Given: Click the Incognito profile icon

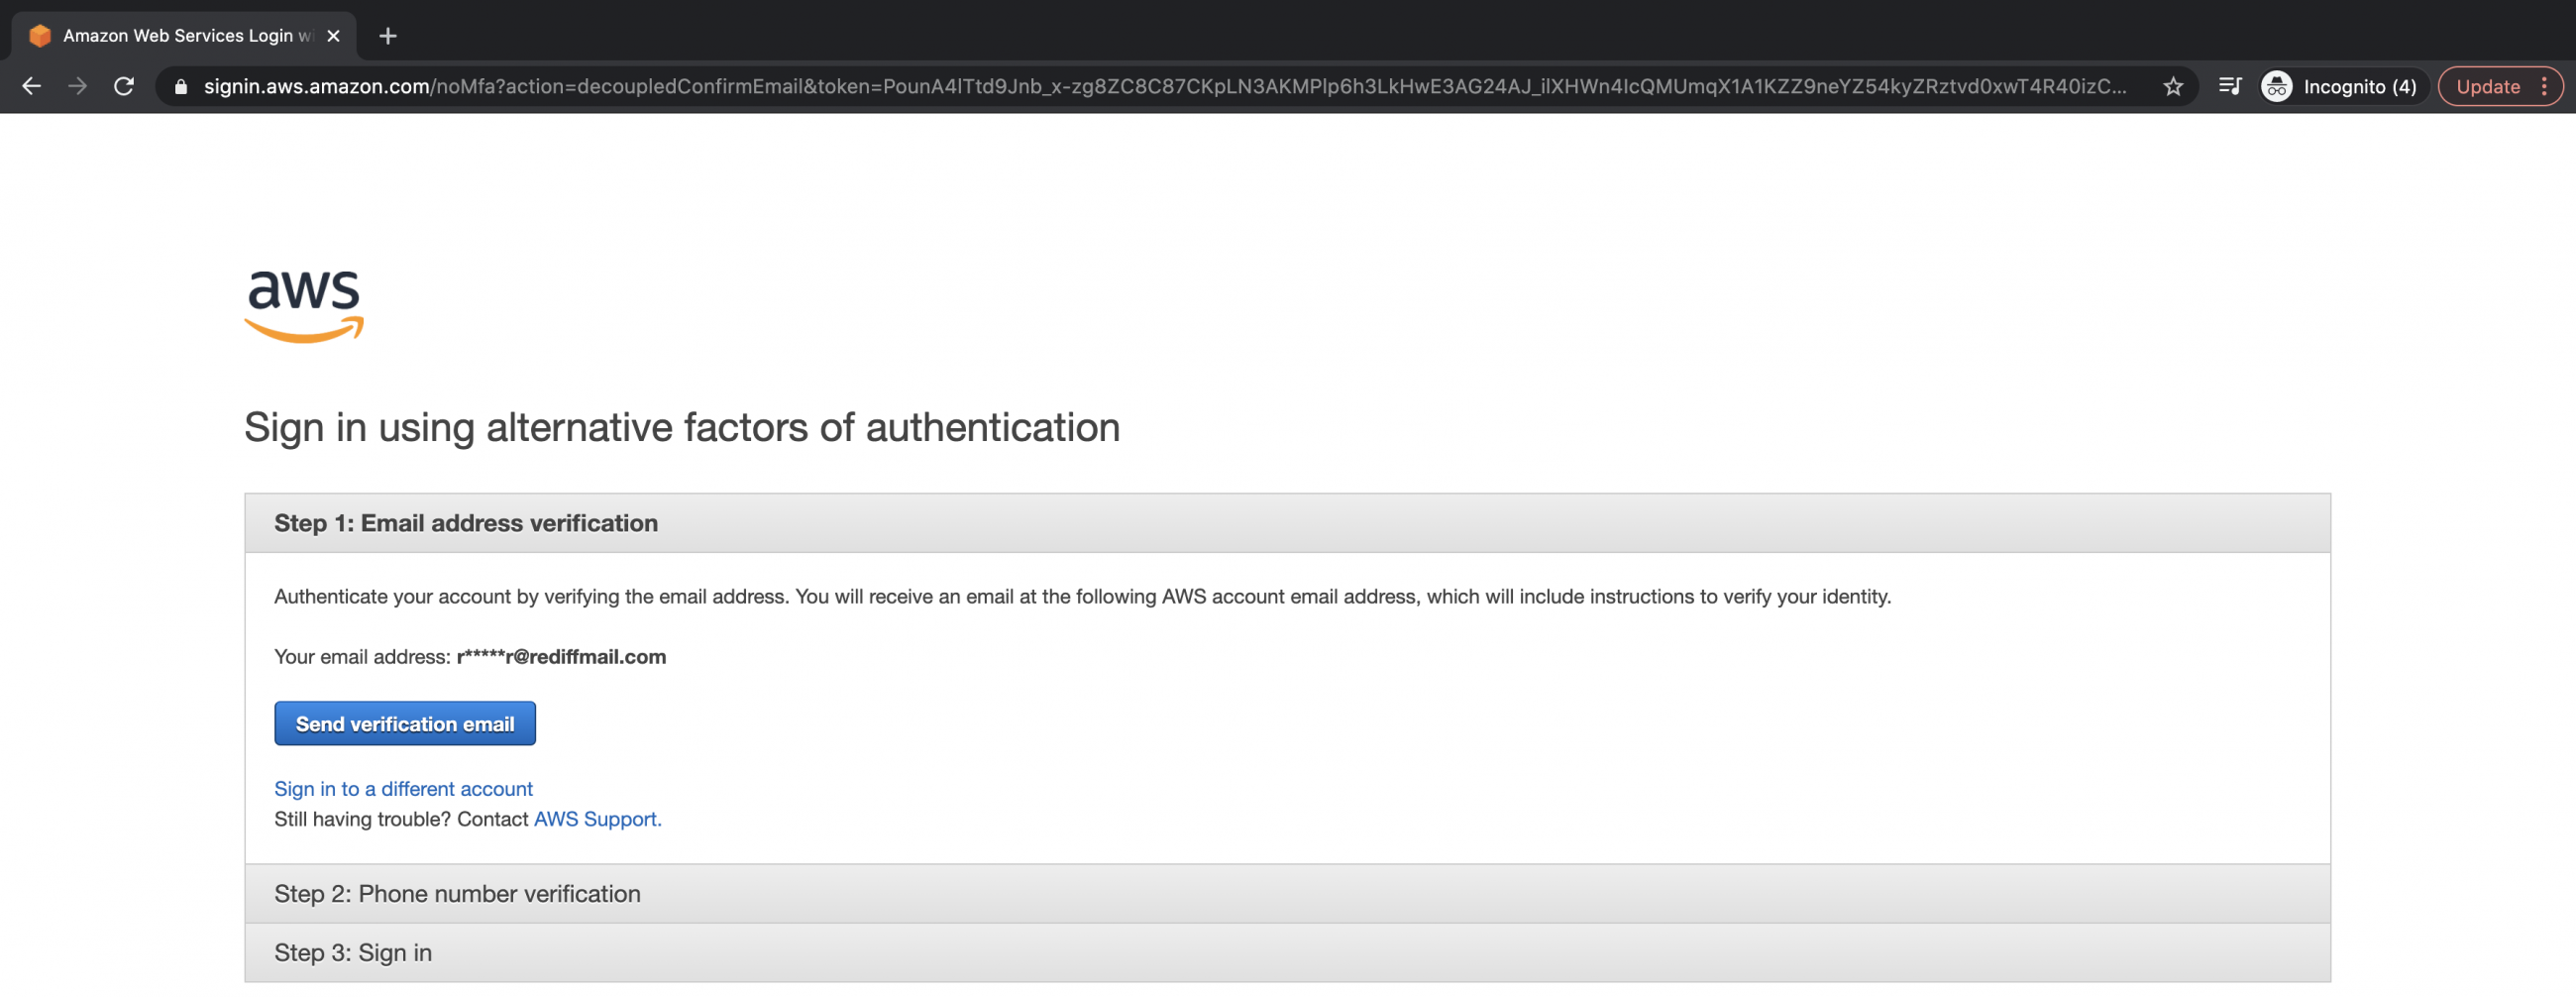Looking at the screenshot, I should click(2277, 87).
